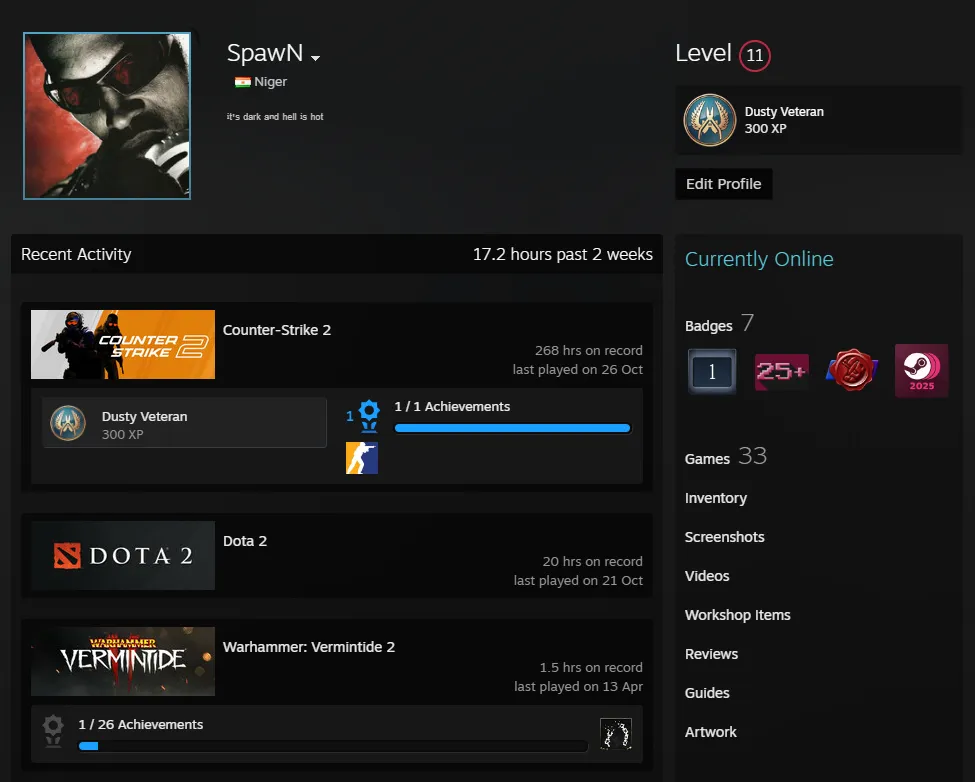The height and width of the screenshot is (782, 975).
Task: Click the Currently Online status text
Action: [759, 259]
